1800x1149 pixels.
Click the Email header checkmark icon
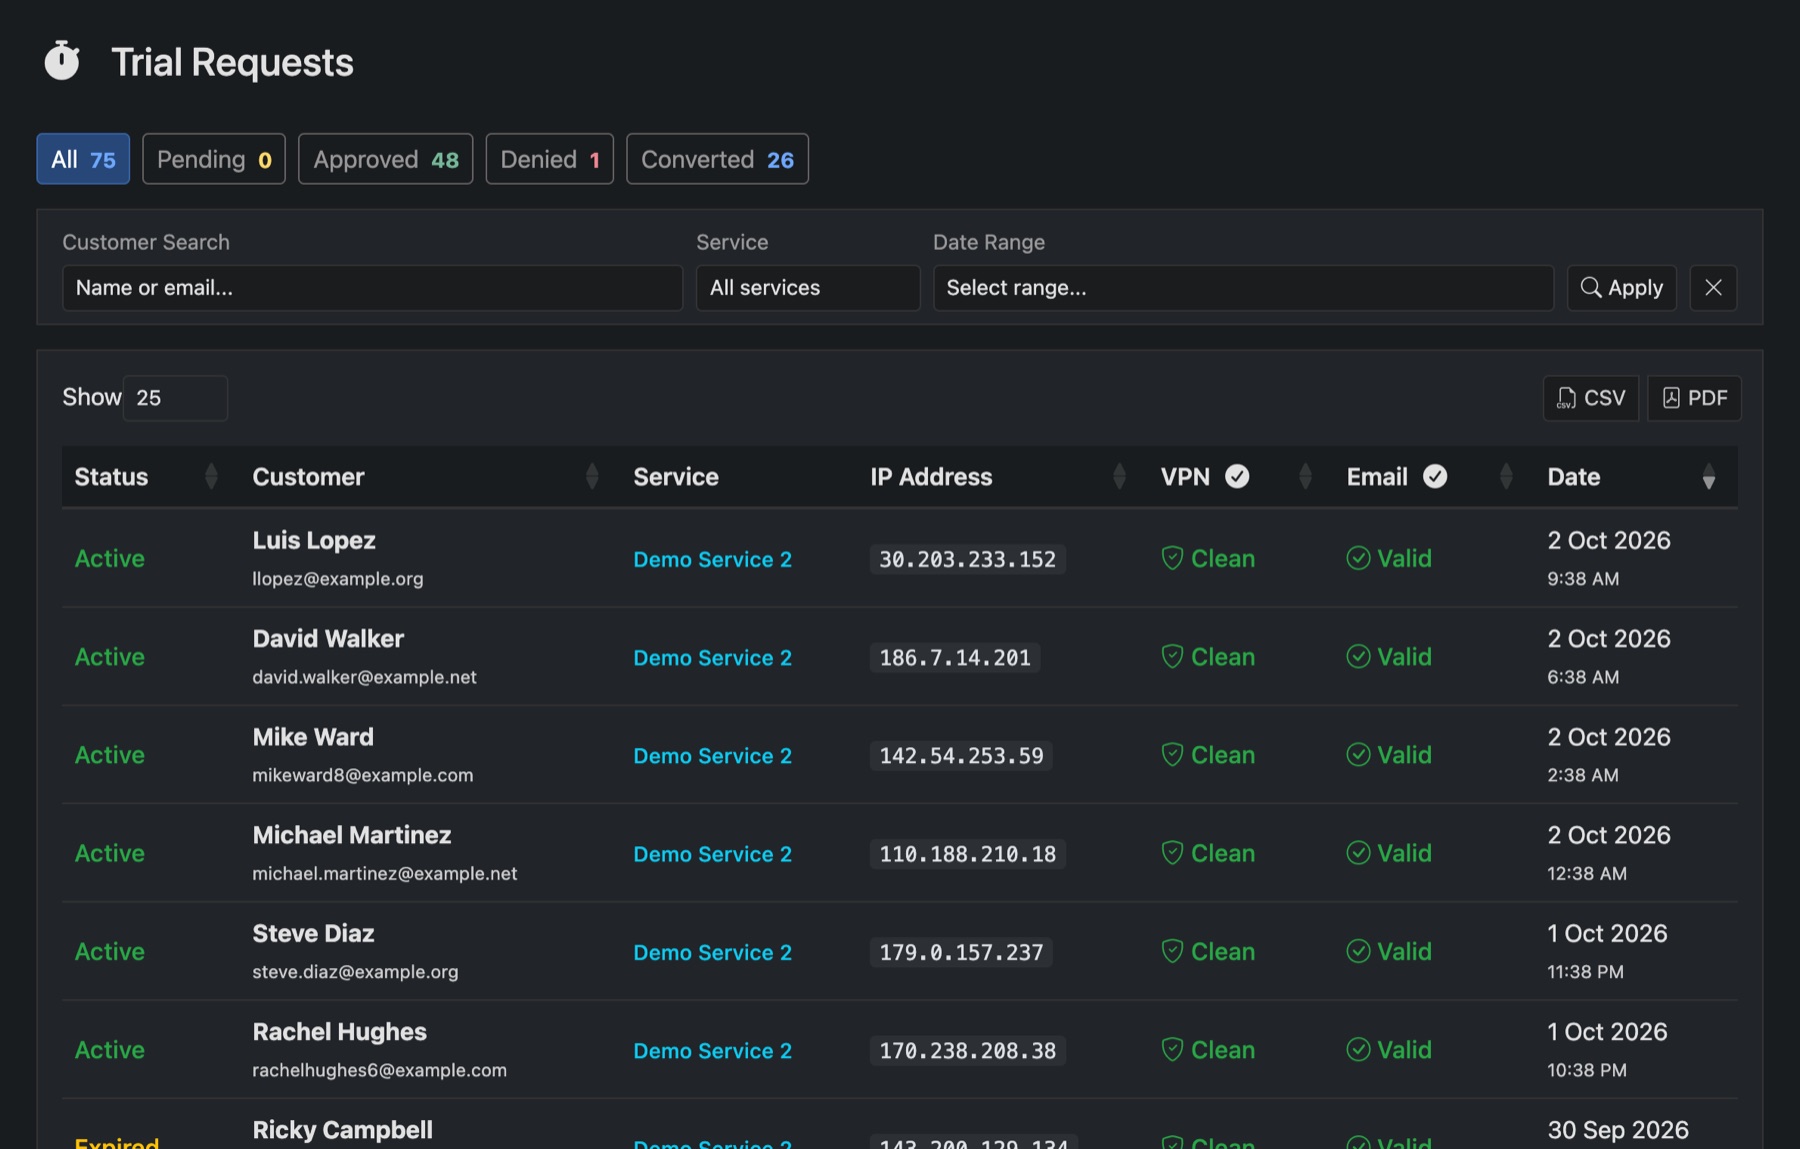(x=1435, y=476)
